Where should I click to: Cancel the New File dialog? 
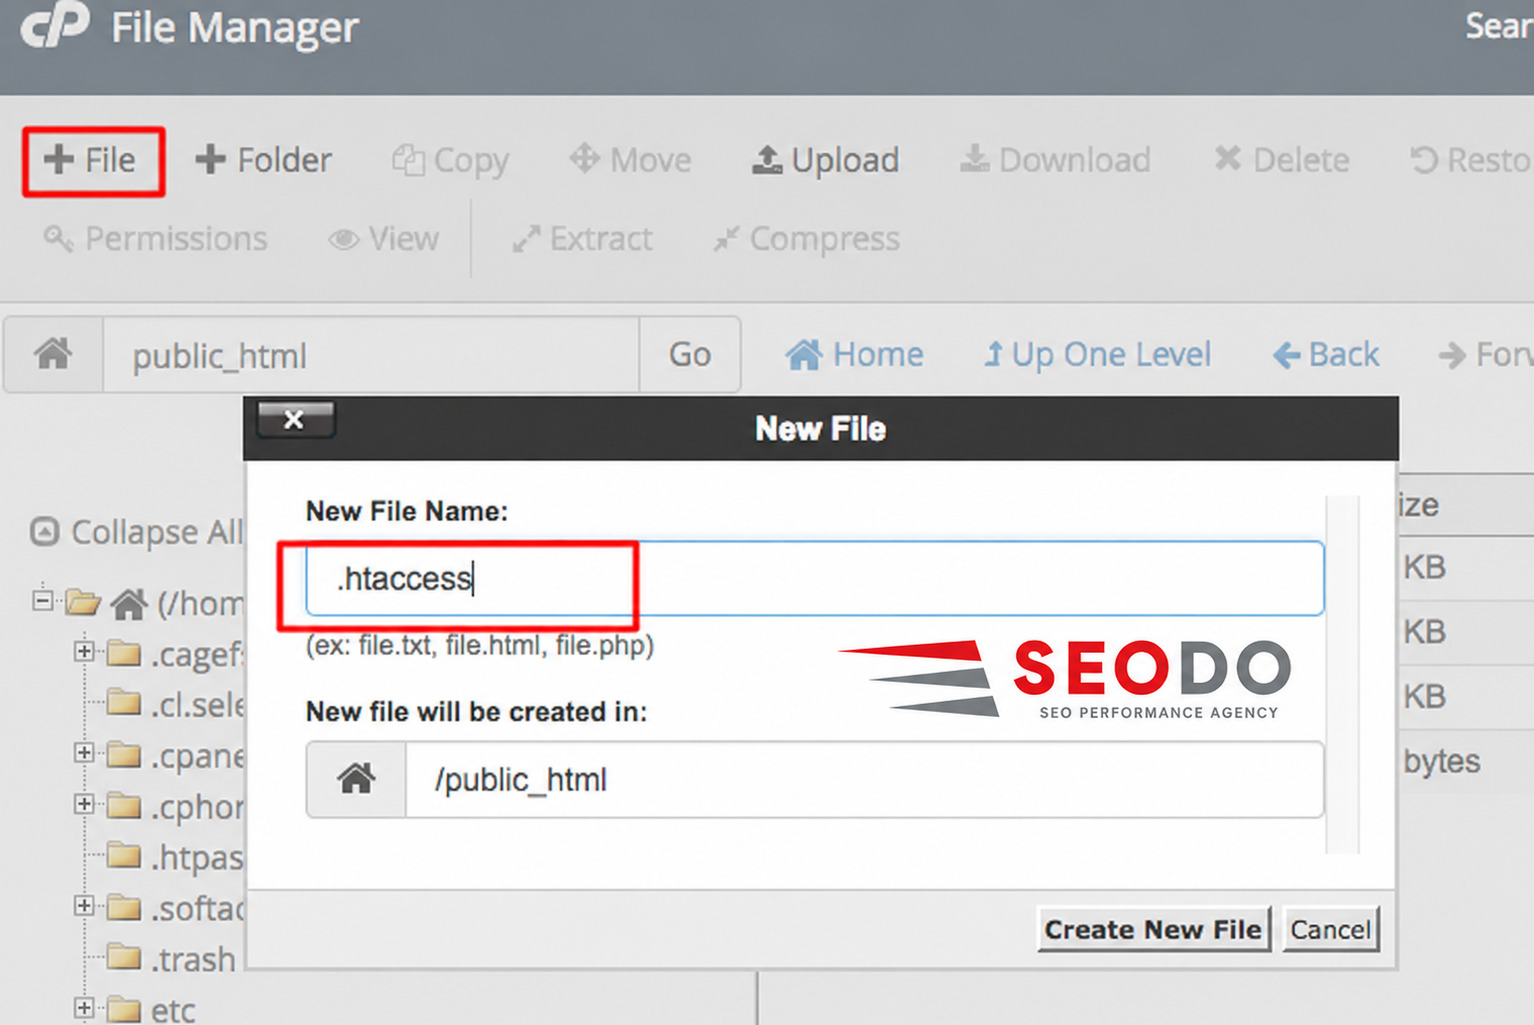[1331, 930]
